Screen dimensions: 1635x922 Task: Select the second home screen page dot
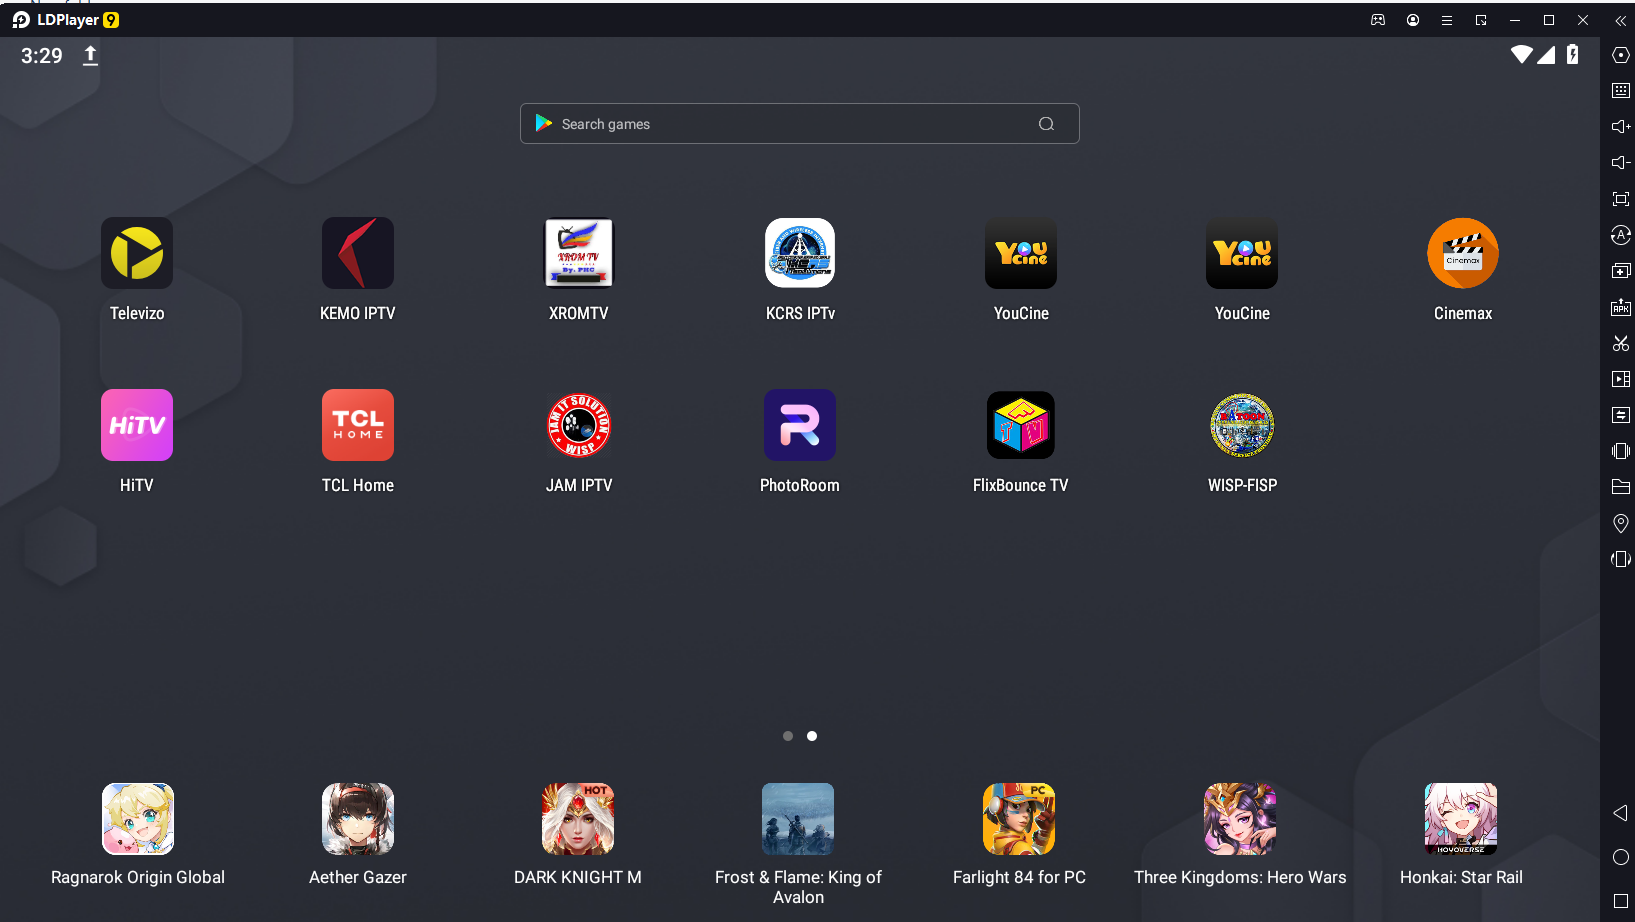click(812, 736)
